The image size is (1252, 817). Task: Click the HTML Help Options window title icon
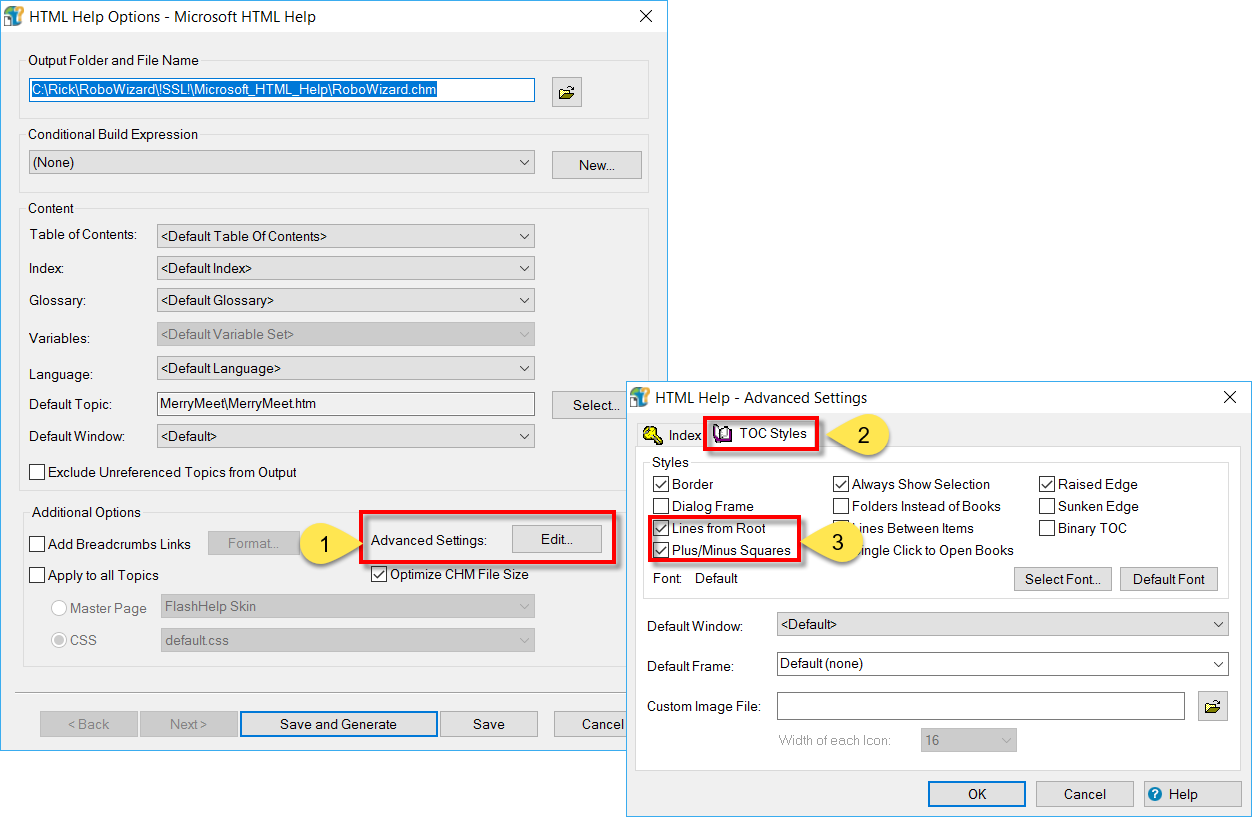click(14, 16)
